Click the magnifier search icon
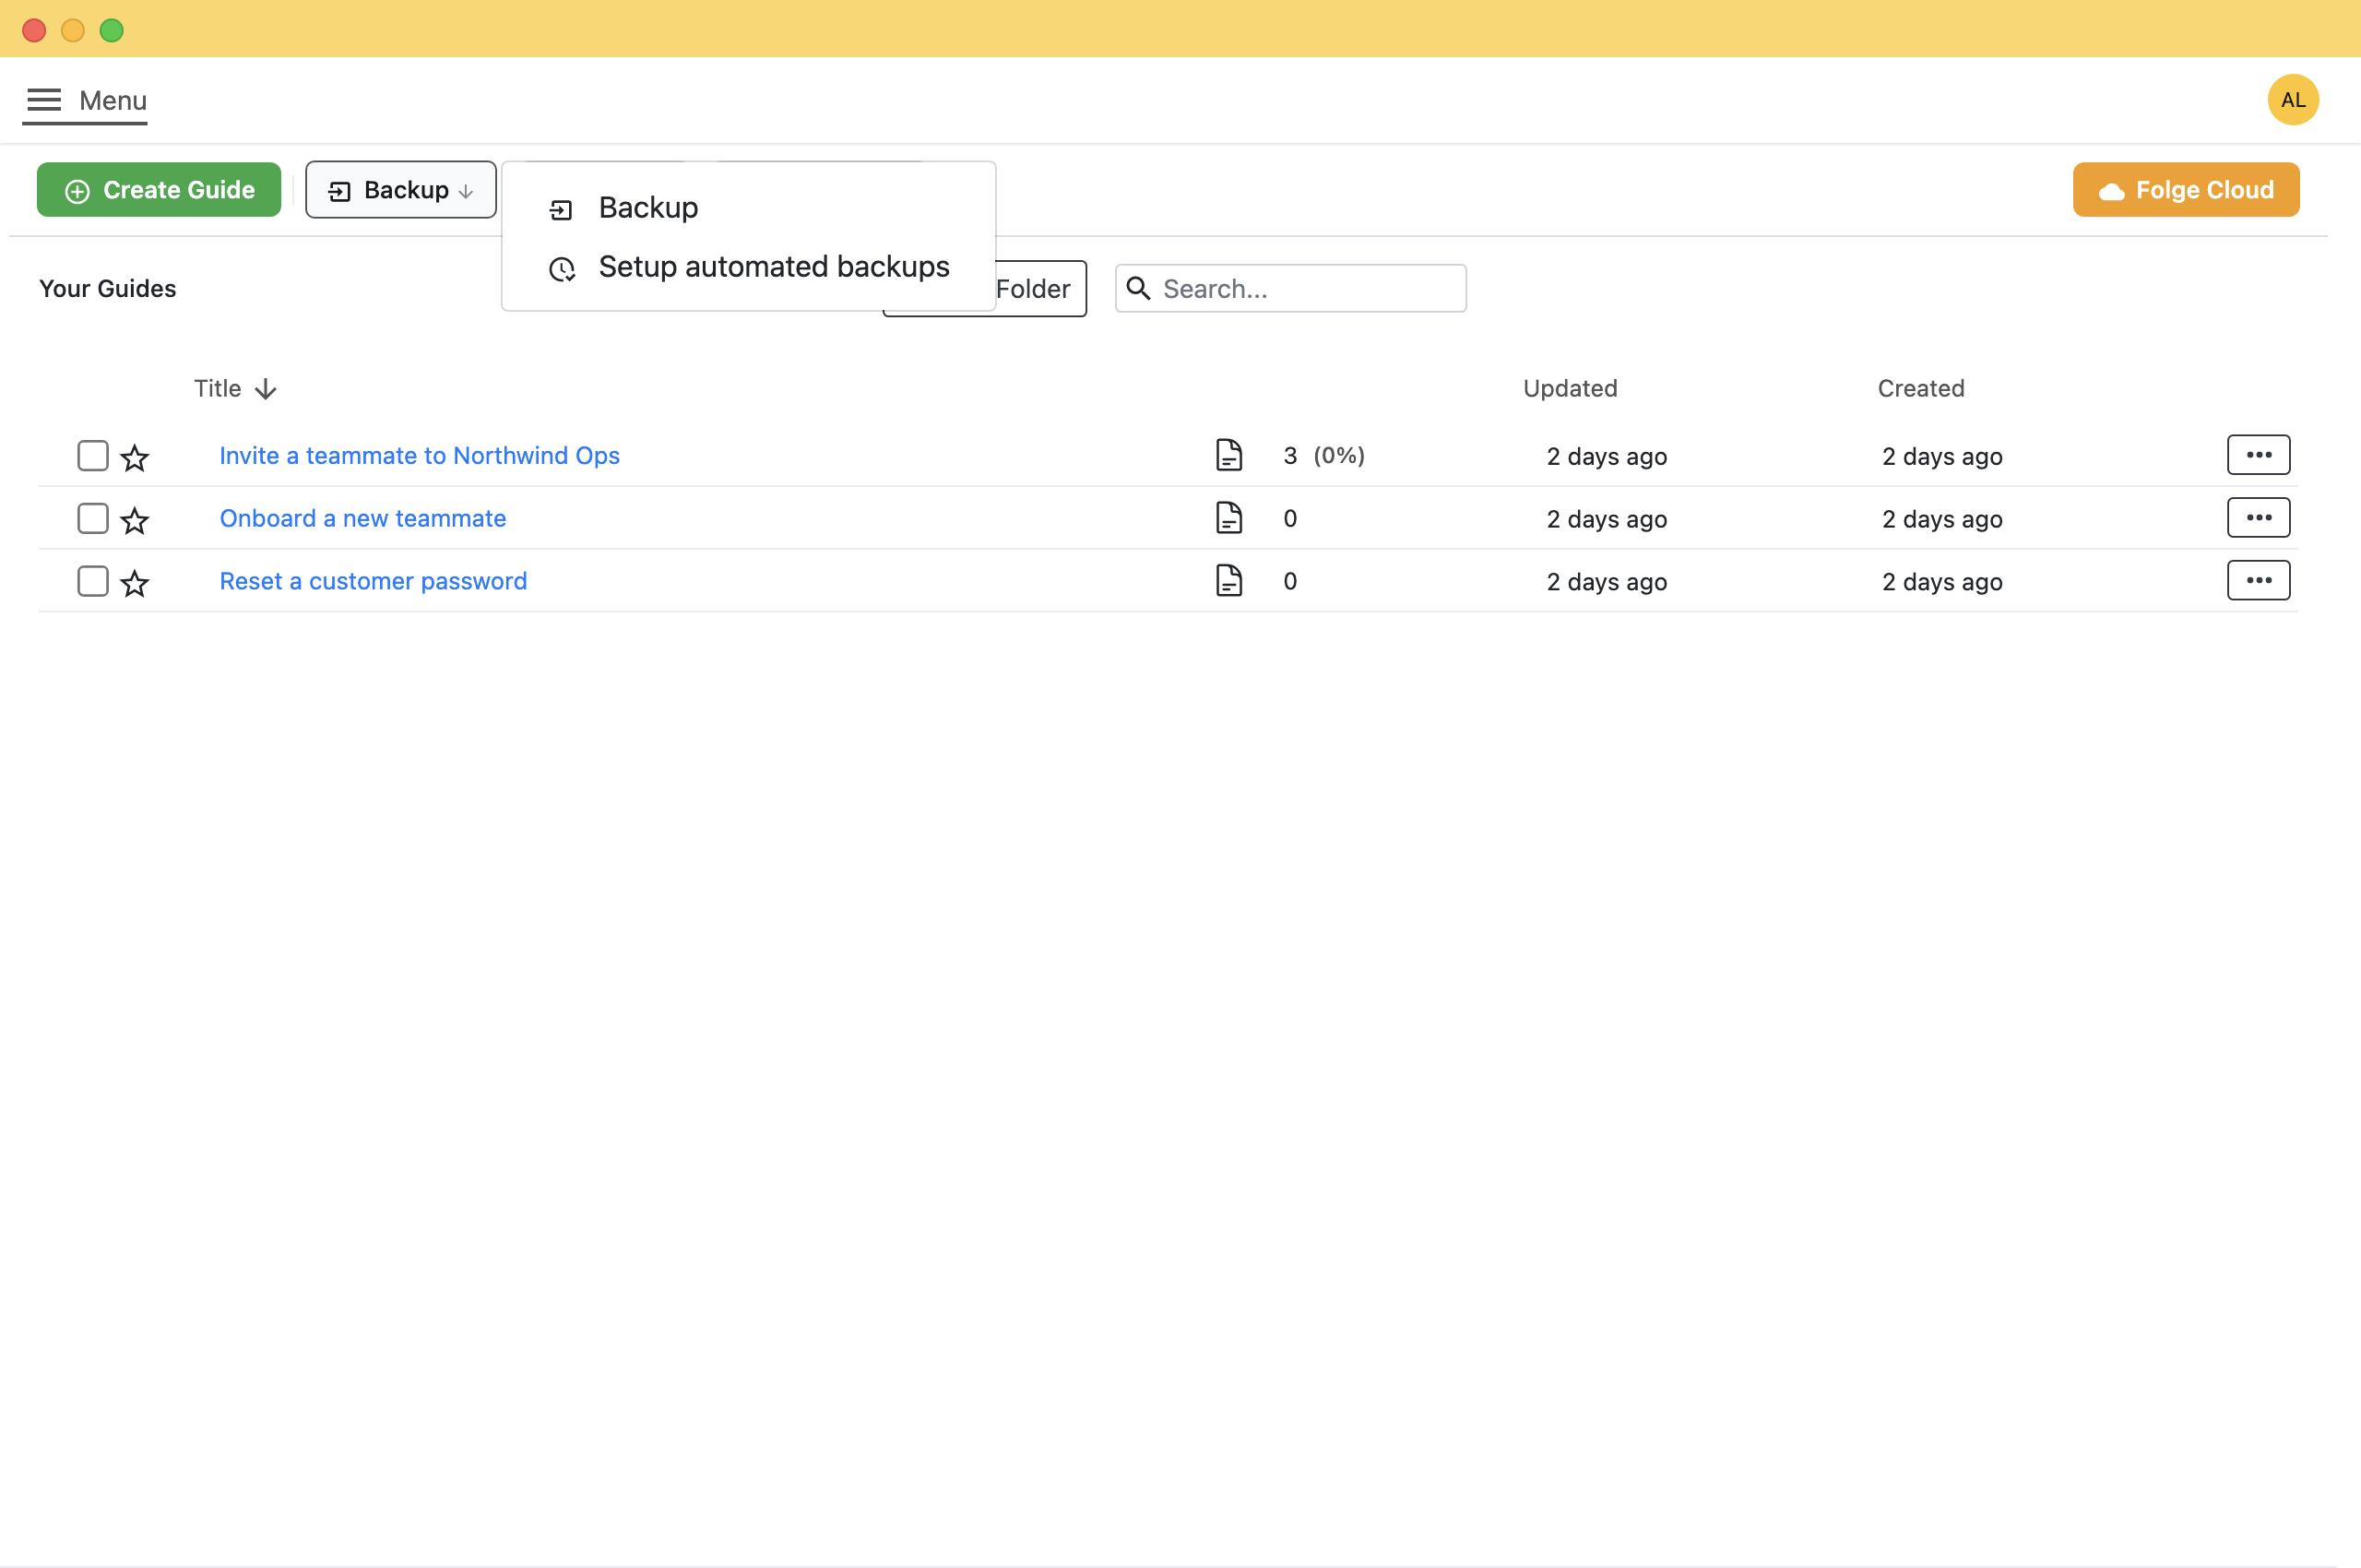This screenshot has height=1568, width=2361. click(x=1138, y=289)
